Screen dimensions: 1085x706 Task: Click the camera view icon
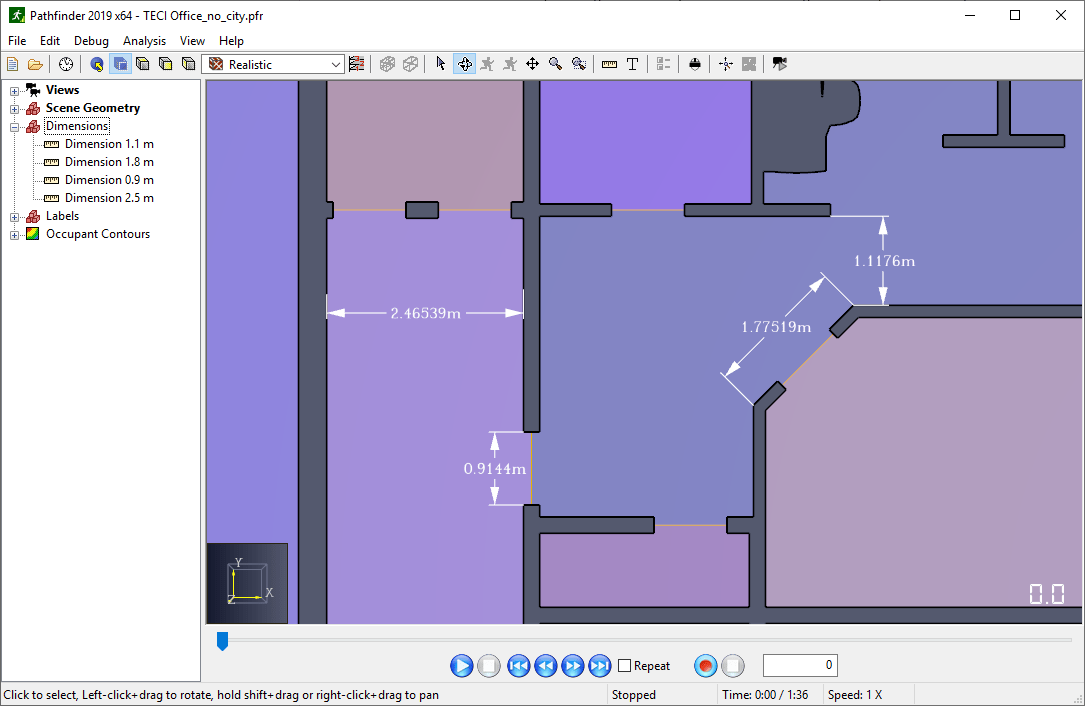tap(780, 64)
